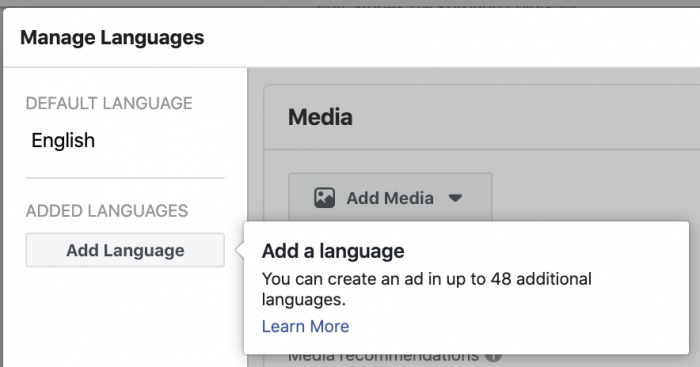The image size is (700, 367).
Task: Click the Manage Languages title
Action: 112,38
